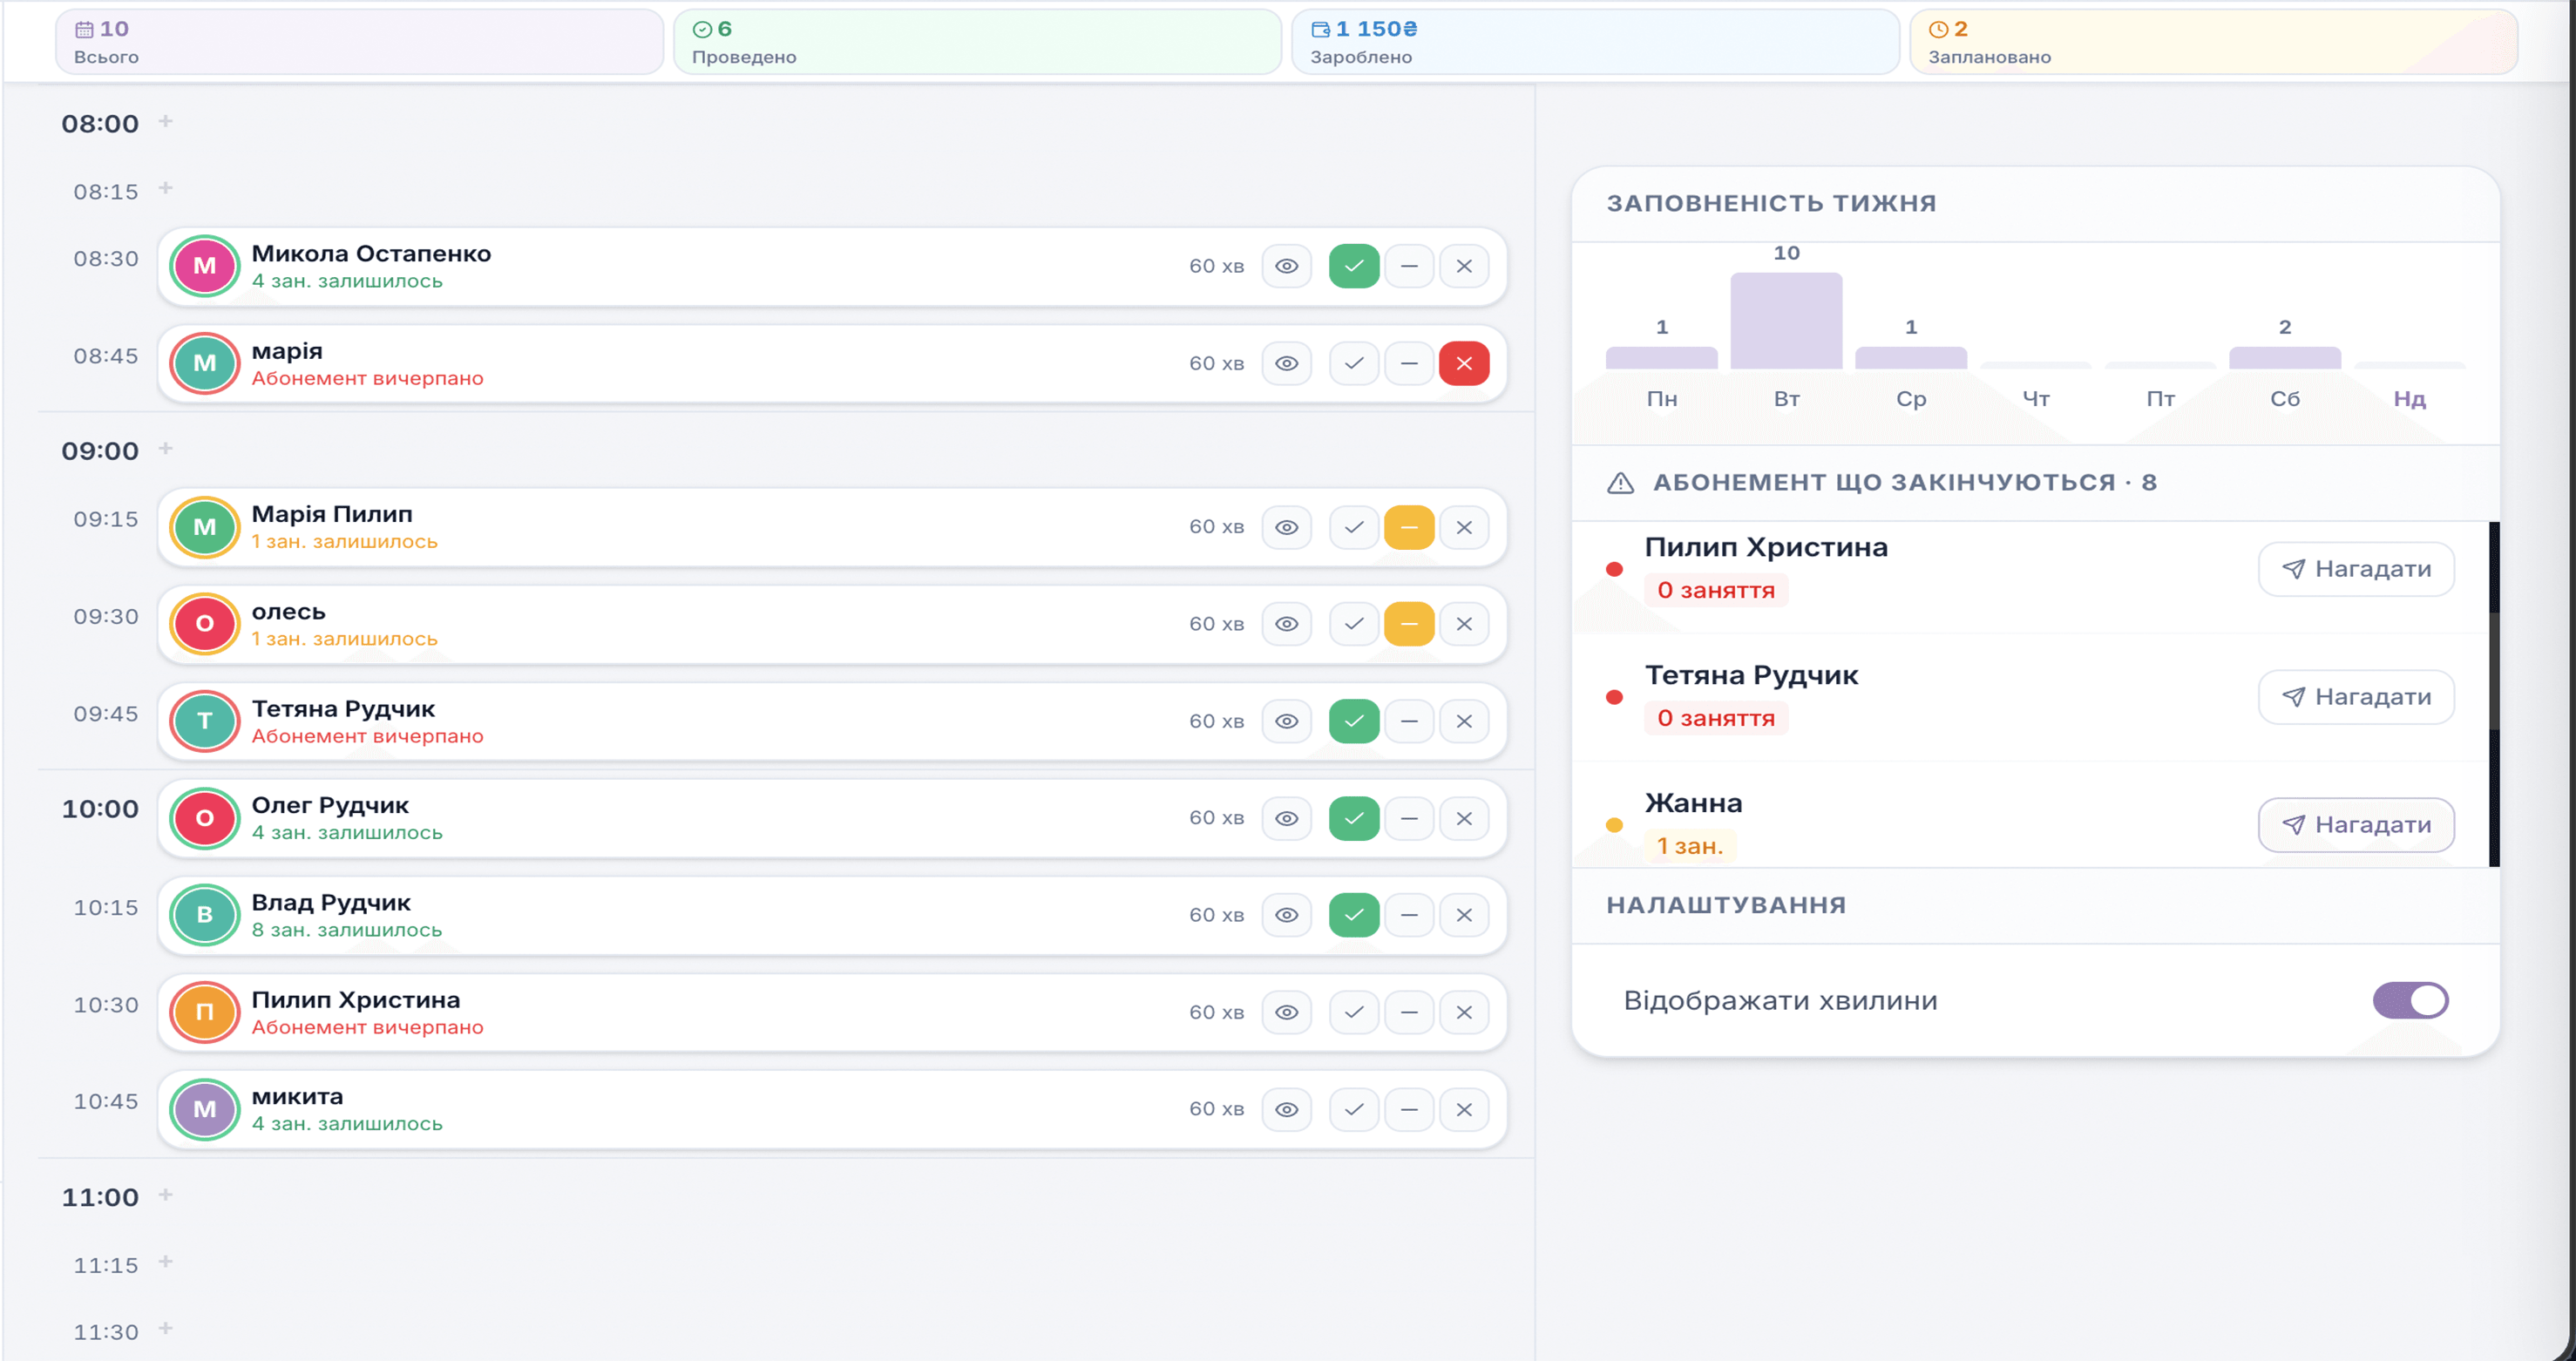Click X icon for Пилип Христина lesson
Viewport: 2576px width, 1361px height.
pyautogui.click(x=1464, y=1012)
